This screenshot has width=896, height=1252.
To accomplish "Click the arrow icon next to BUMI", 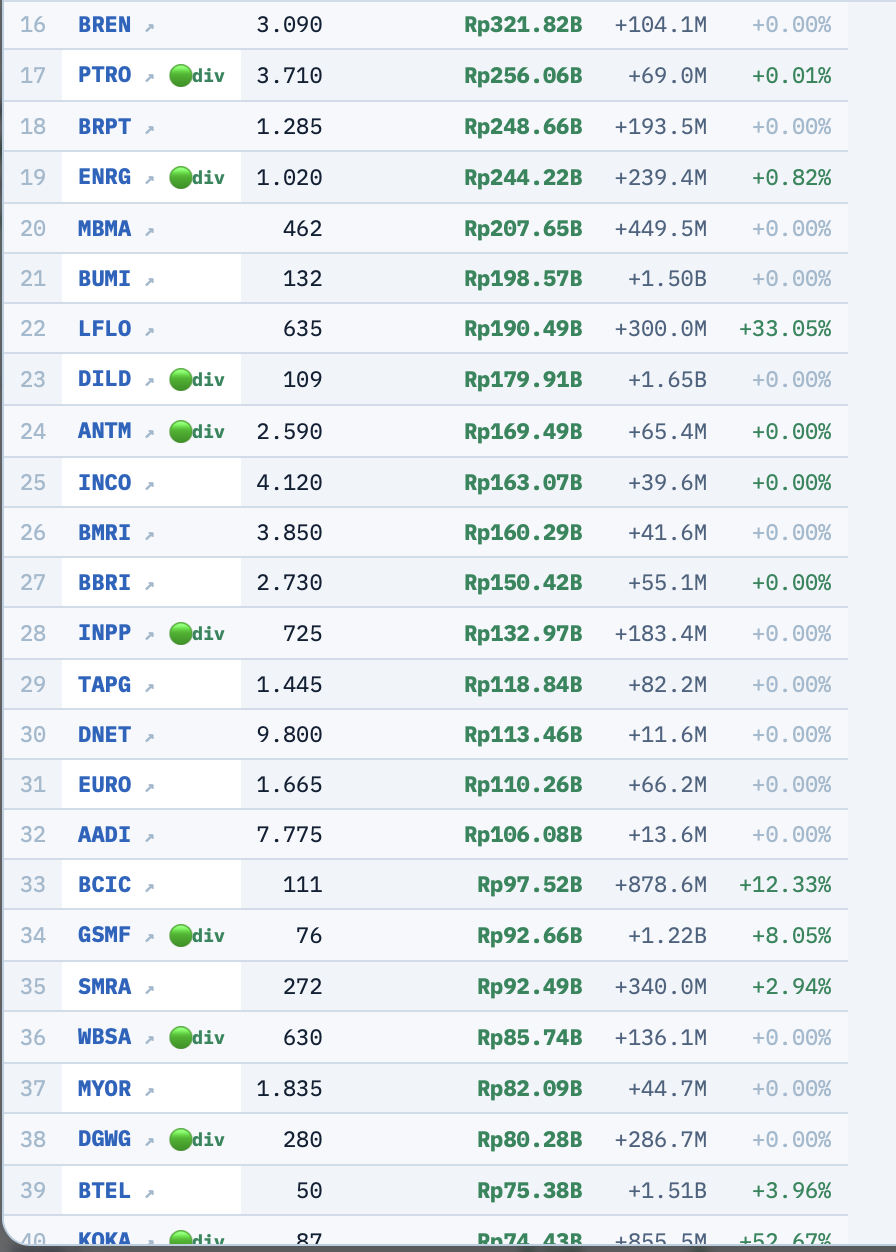I will [149, 281].
